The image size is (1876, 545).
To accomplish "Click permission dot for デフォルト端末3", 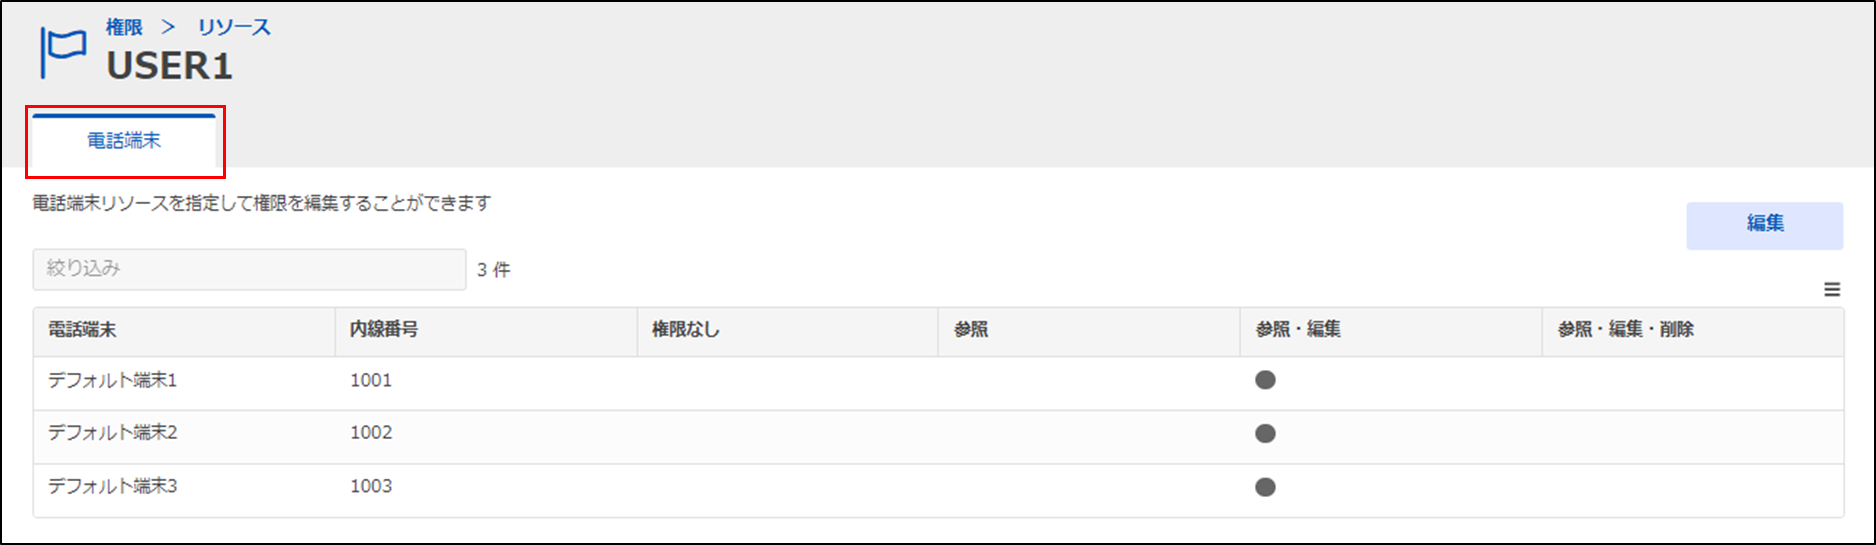I will pos(1265,487).
